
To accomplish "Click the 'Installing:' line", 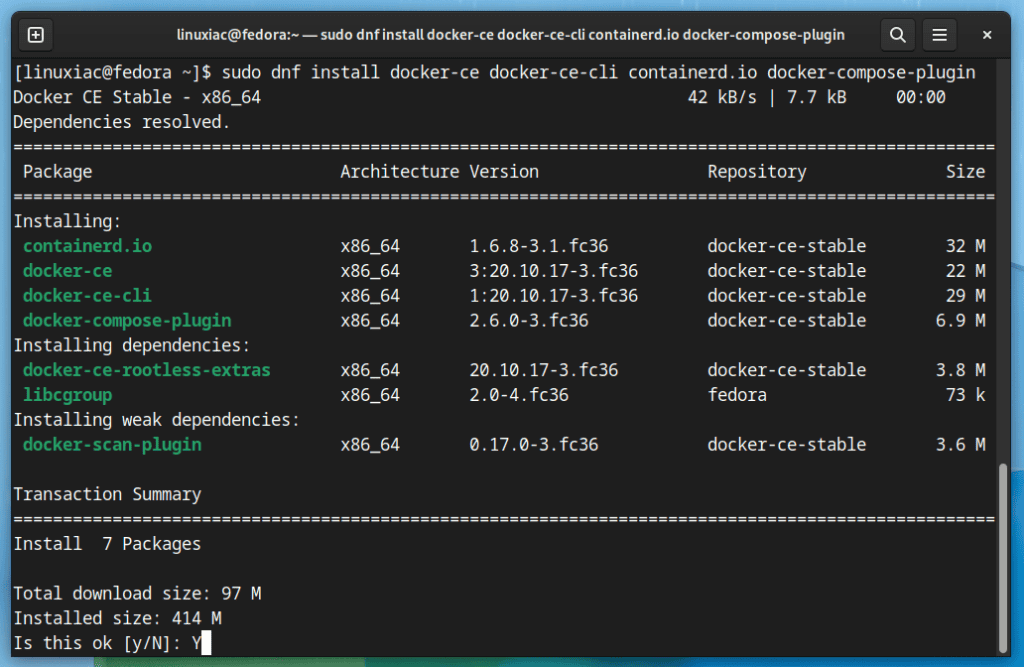I will point(67,221).
